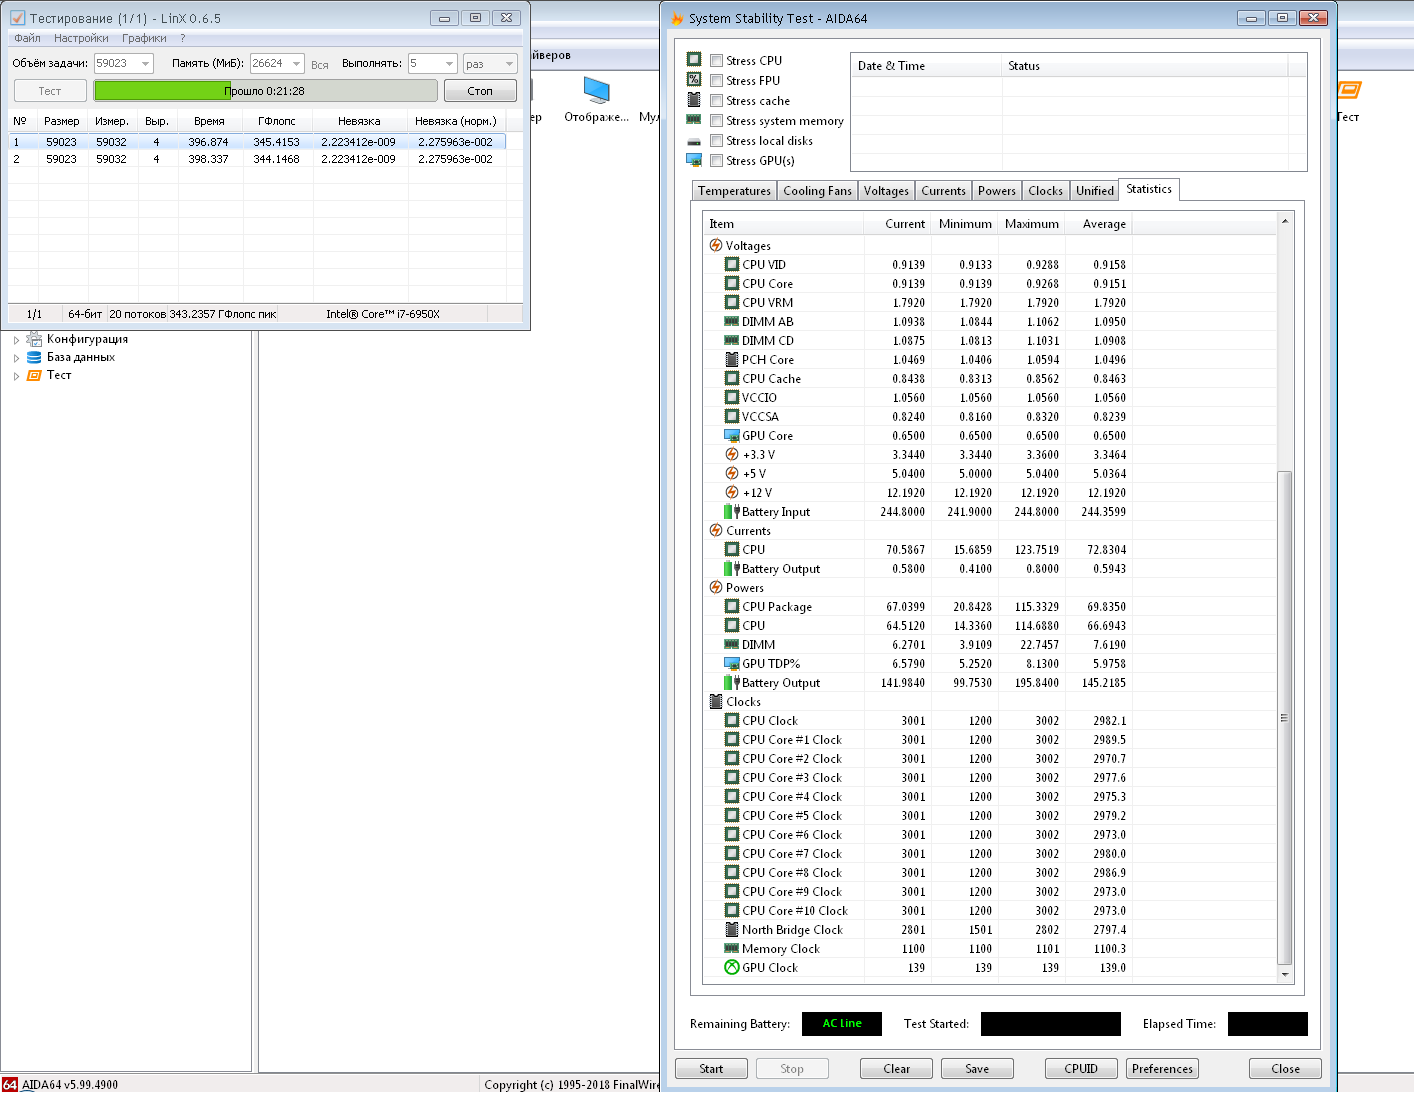Click the LinX window title icon
Screen dimensions: 1414x1095
(x=17, y=18)
